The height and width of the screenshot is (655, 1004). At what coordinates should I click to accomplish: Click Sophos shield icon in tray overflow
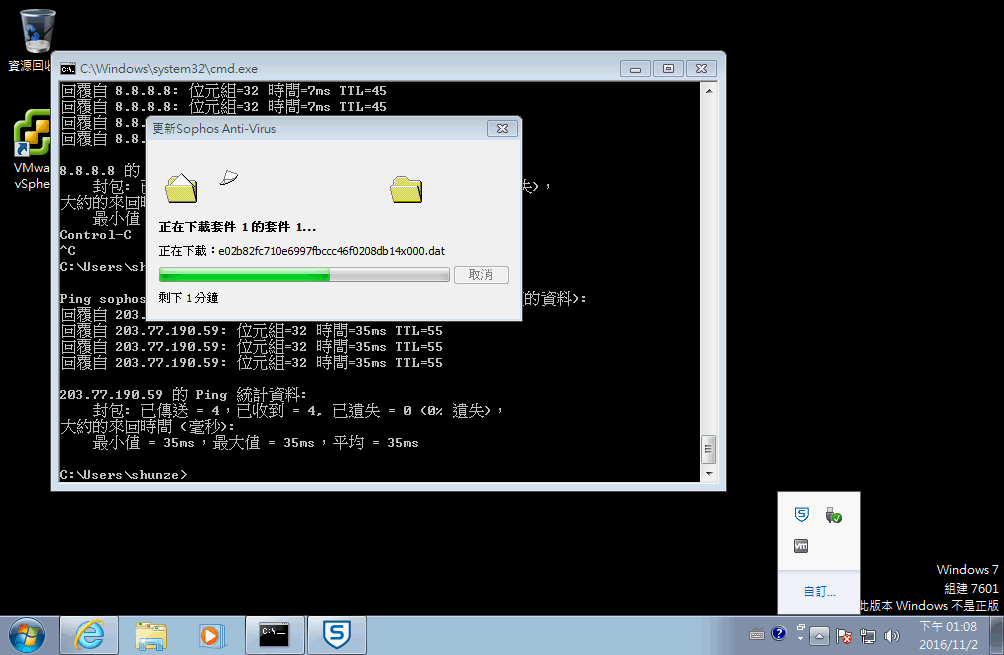(x=801, y=515)
